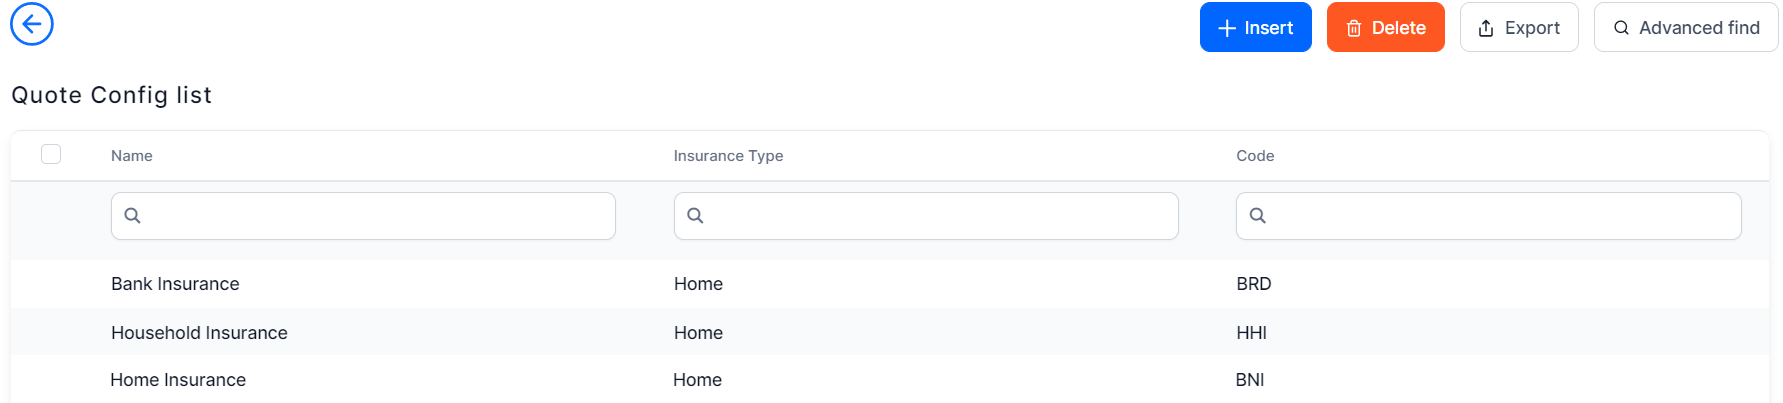This screenshot has height=403, width=1783.
Task: Click search icon in Insurance Type filter
Action: coord(695,215)
